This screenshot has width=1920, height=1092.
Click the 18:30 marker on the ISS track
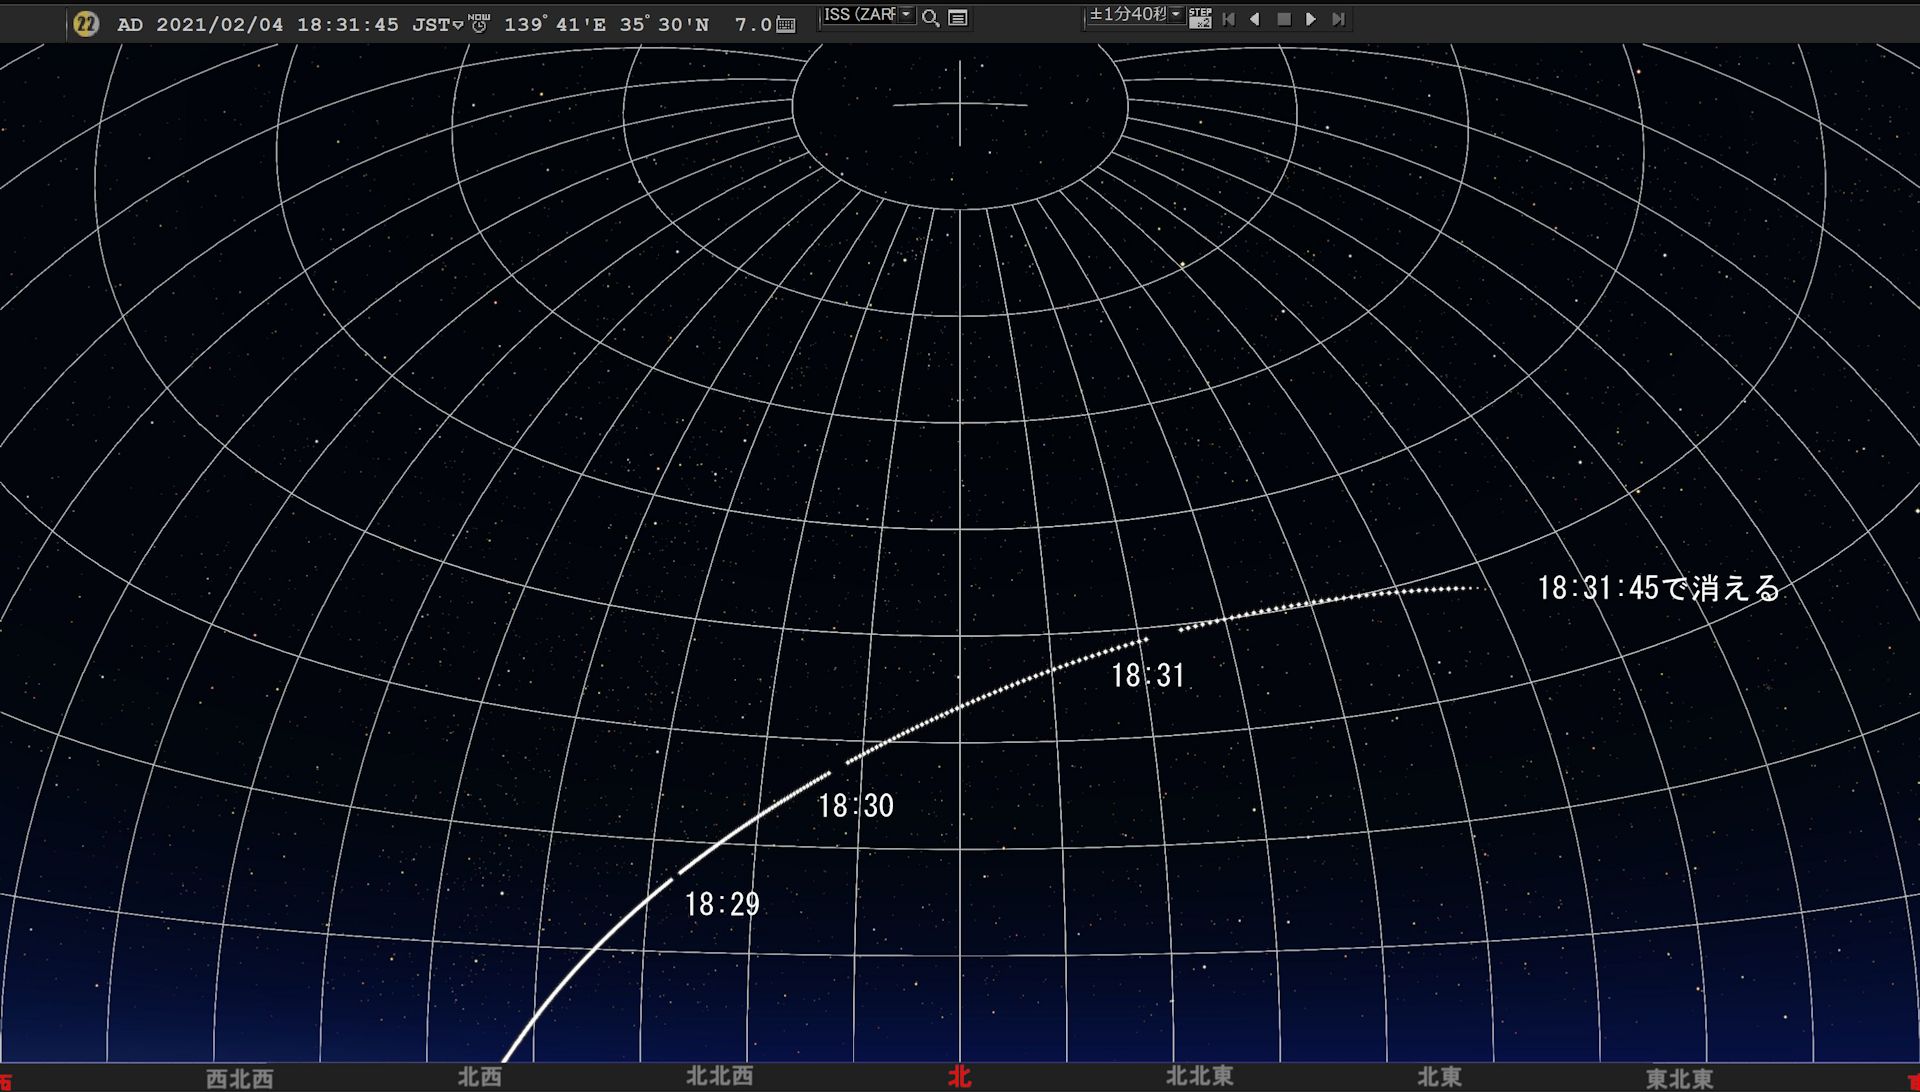pyautogui.click(x=855, y=806)
